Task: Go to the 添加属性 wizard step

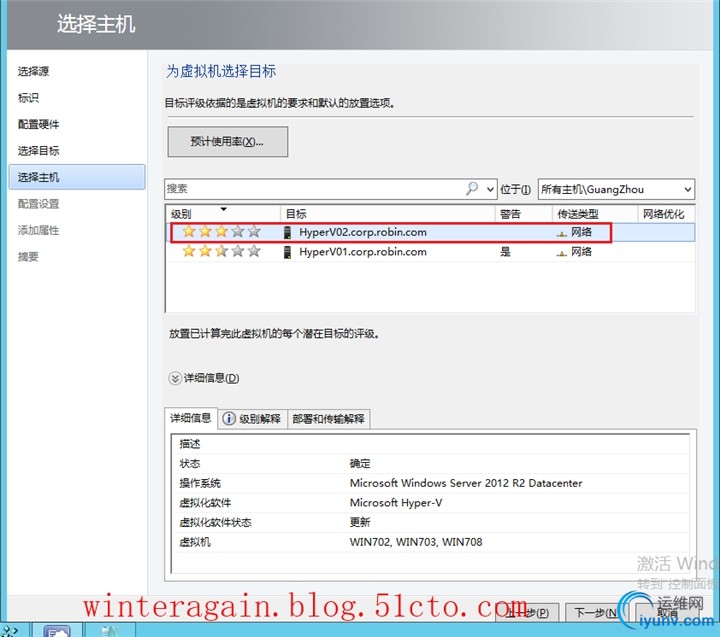Action: [x=39, y=230]
